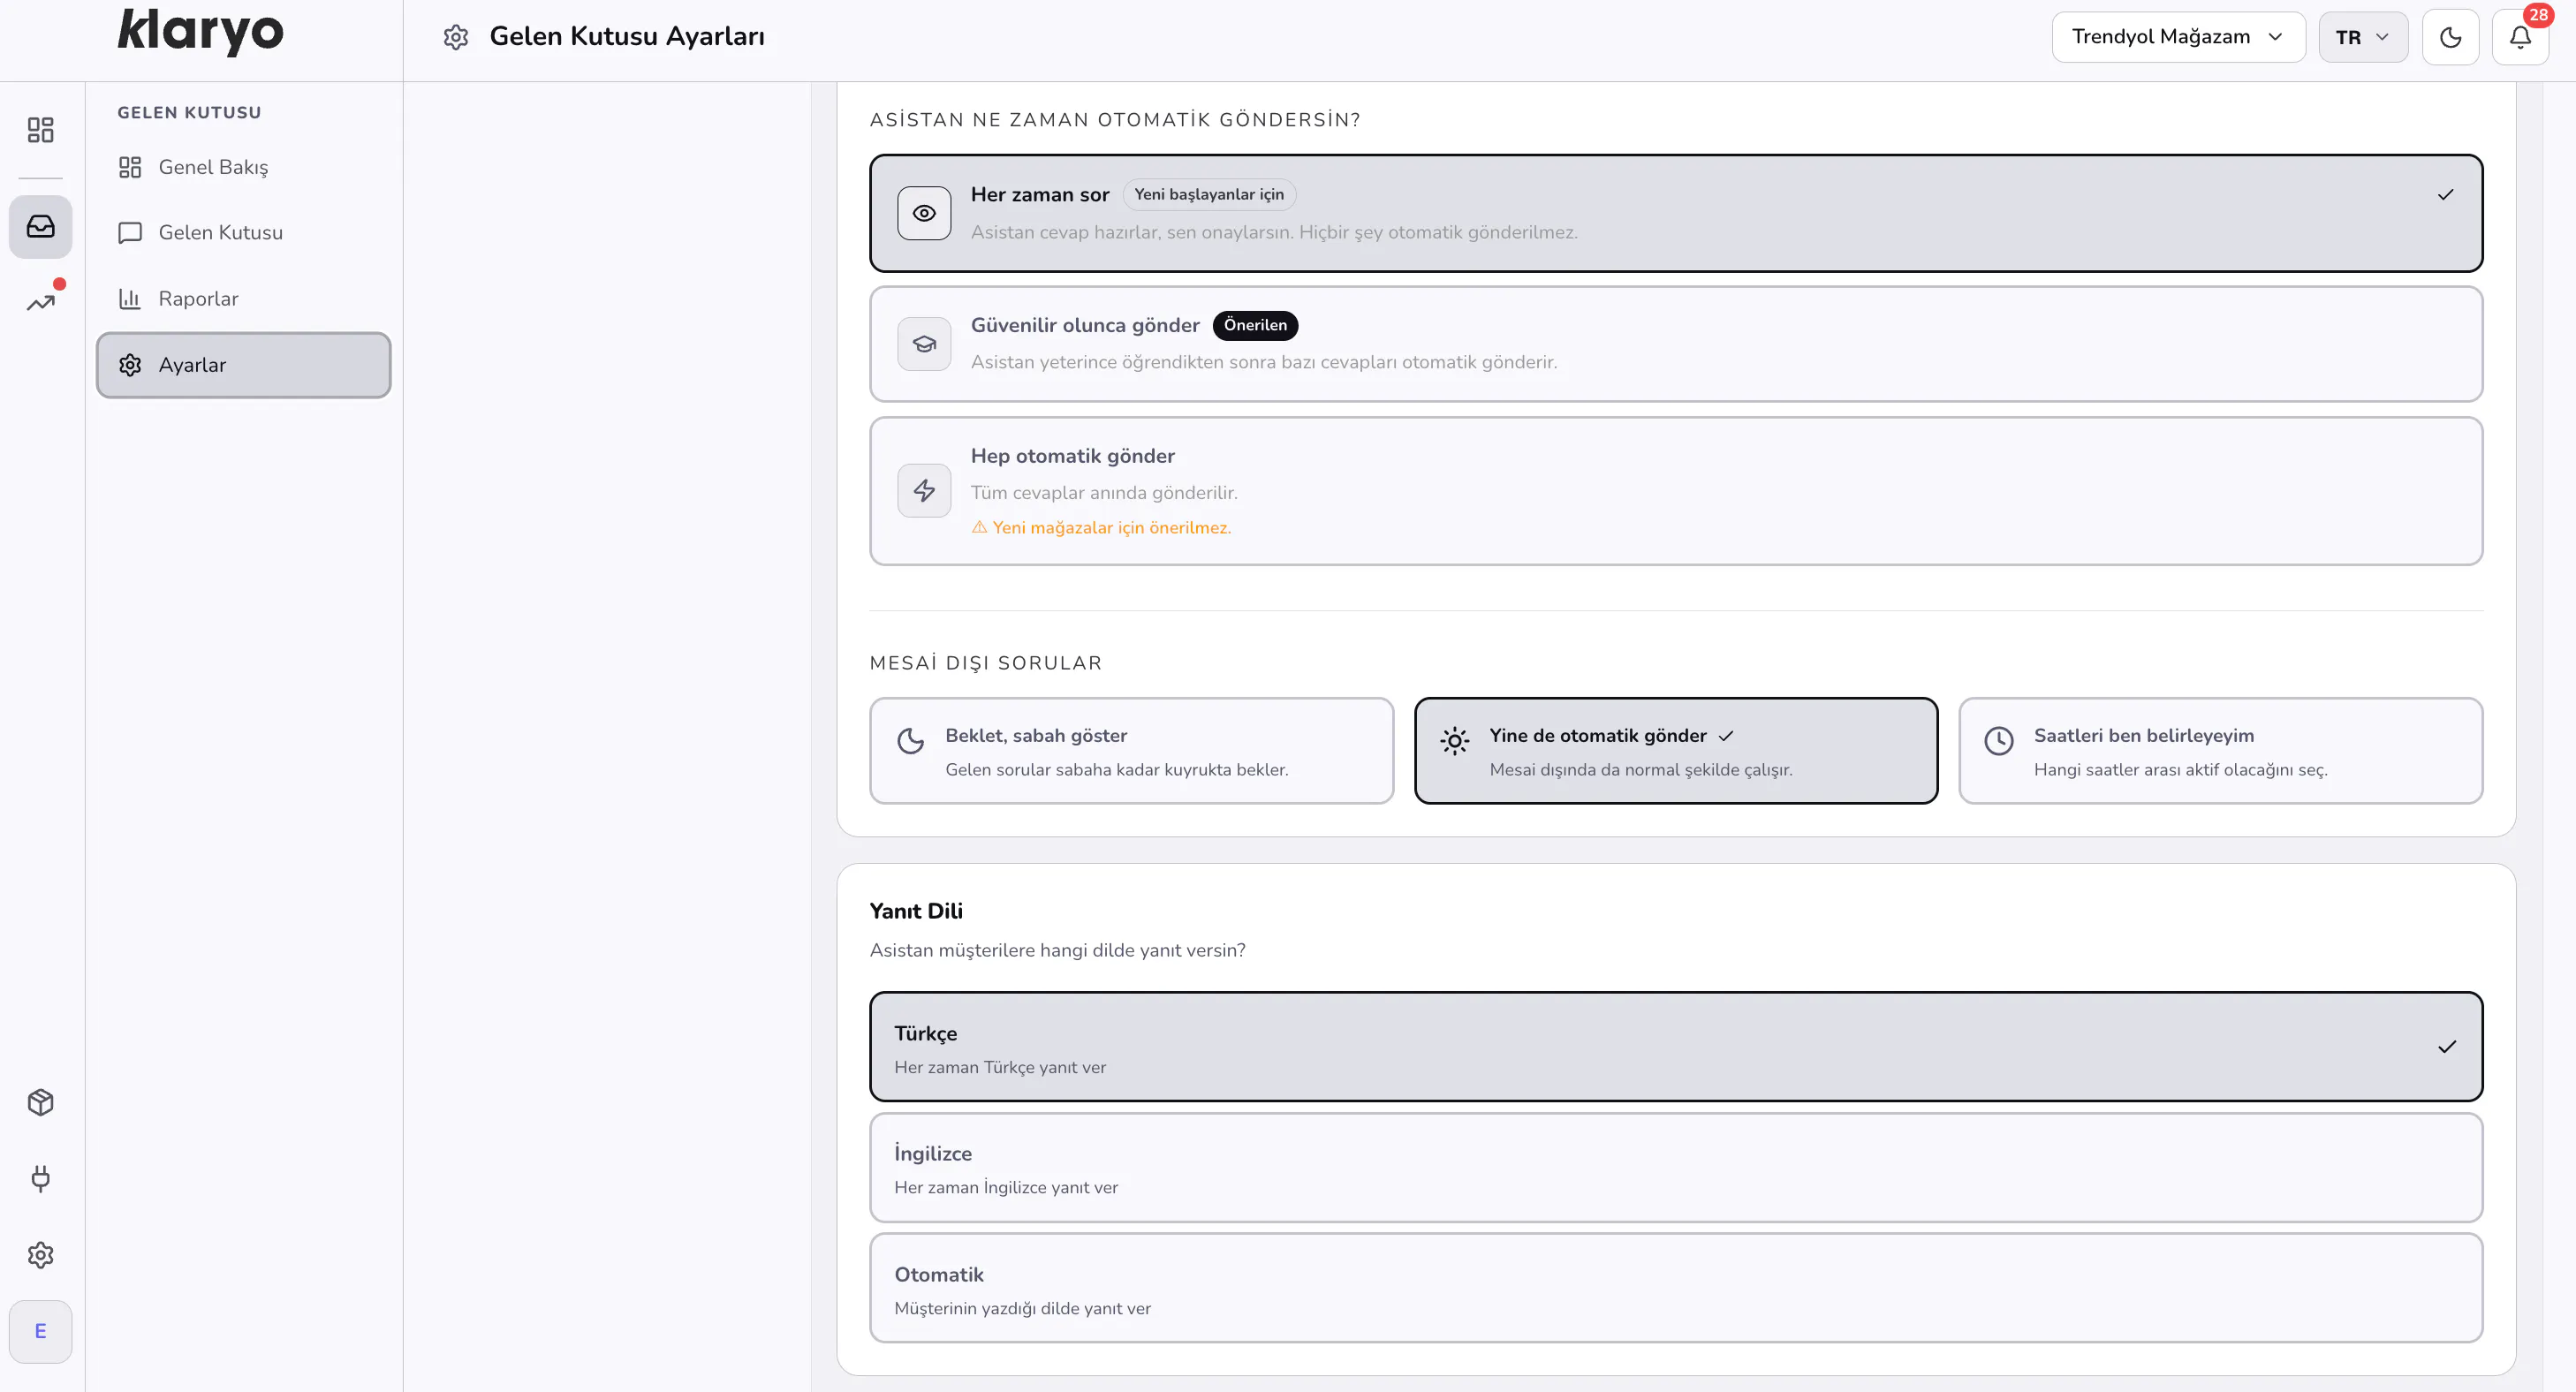Select Saatleri ben belirleyeyim option
The height and width of the screenshot is (1392, 2576).
(2220, 751)
